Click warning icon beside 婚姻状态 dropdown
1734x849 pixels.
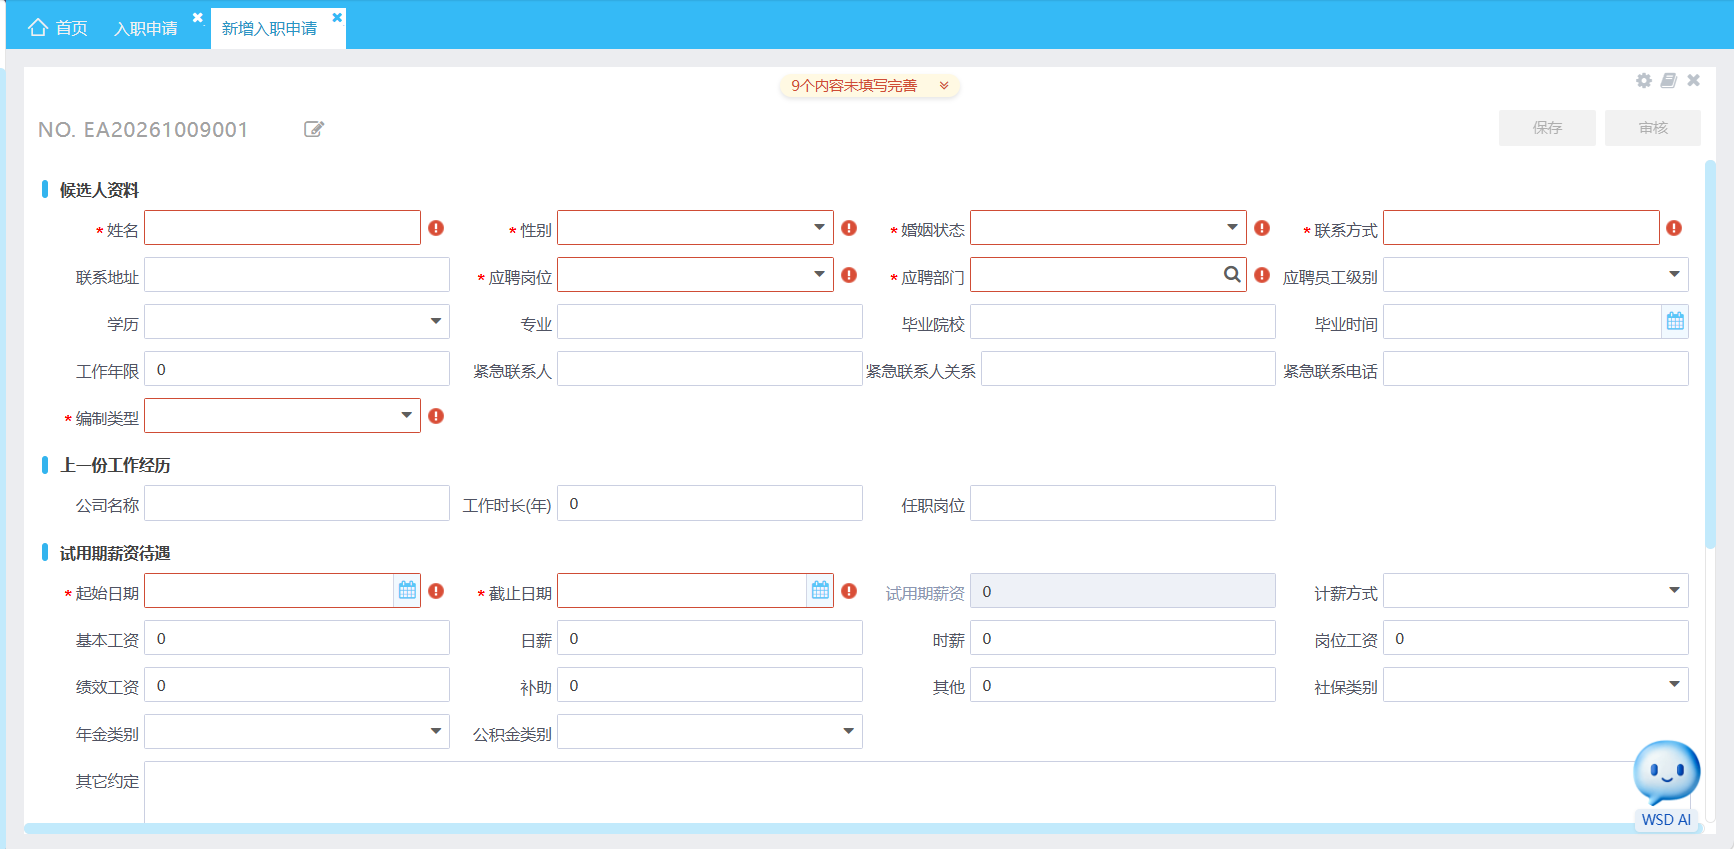coord(1262,228)
